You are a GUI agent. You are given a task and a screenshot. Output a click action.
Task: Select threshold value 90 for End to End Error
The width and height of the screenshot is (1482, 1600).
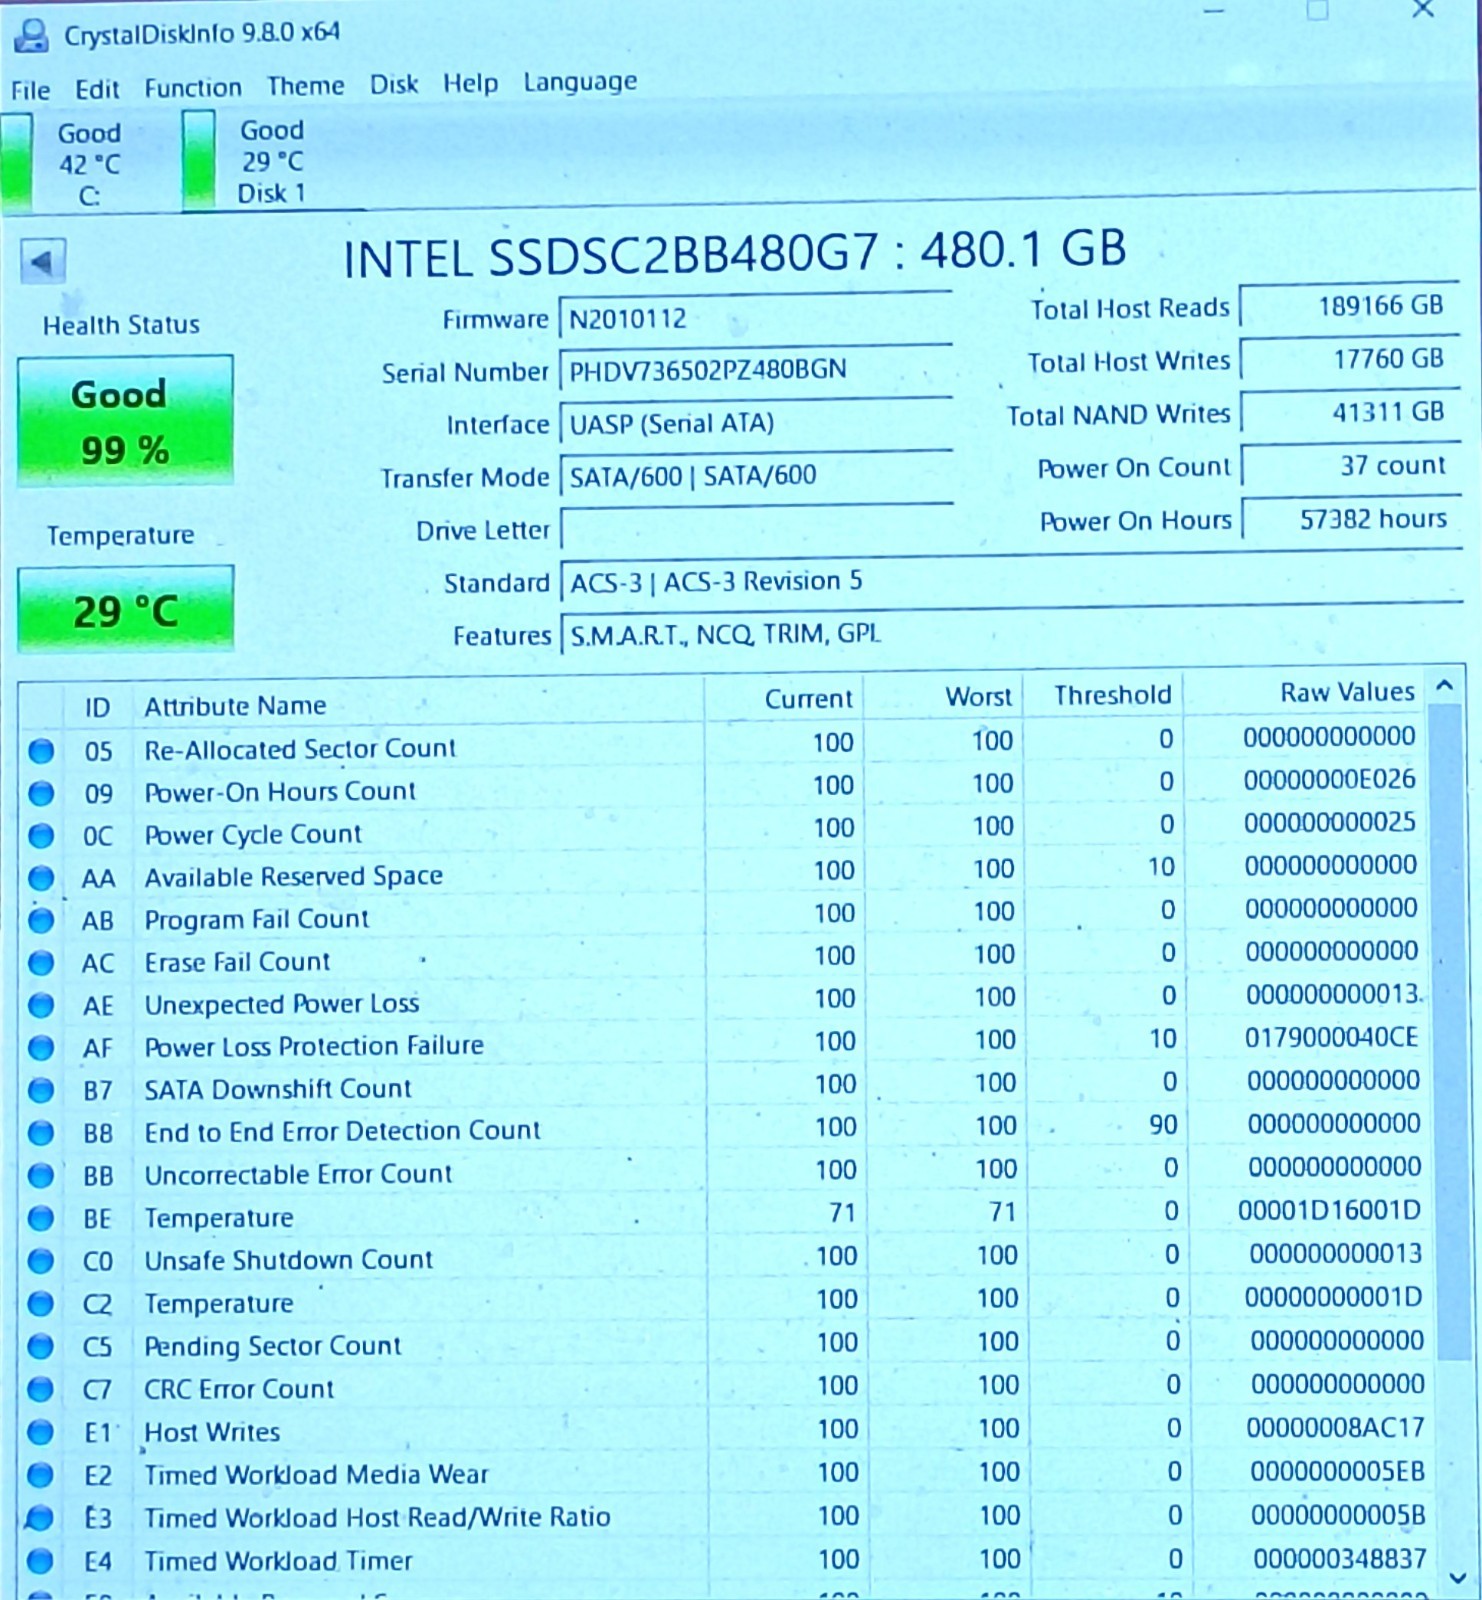coord(1163,1125)
